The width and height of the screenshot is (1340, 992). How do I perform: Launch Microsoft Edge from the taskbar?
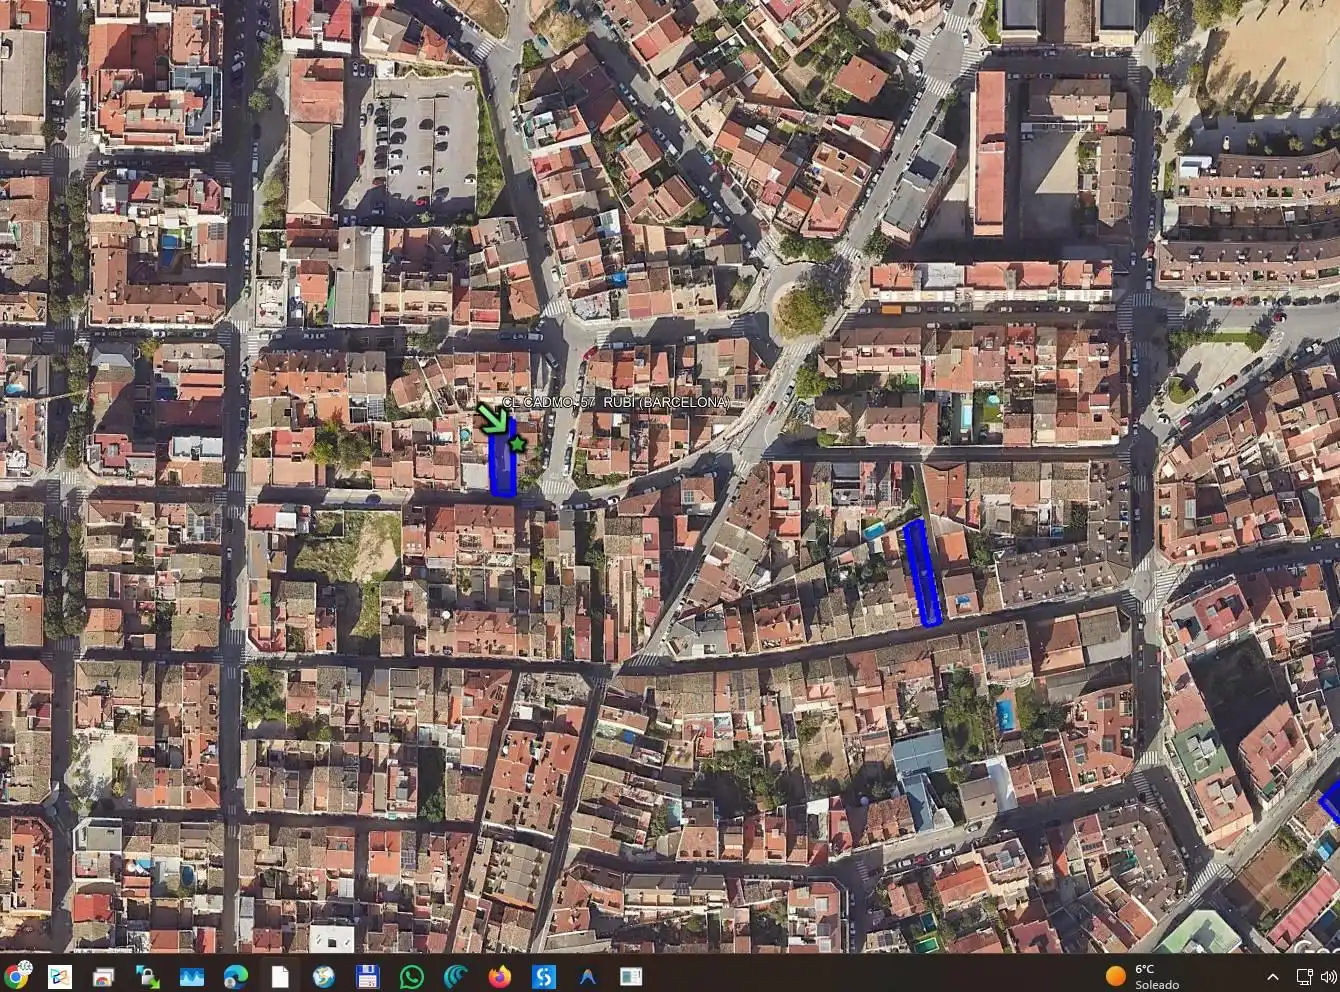click(236, 976)
